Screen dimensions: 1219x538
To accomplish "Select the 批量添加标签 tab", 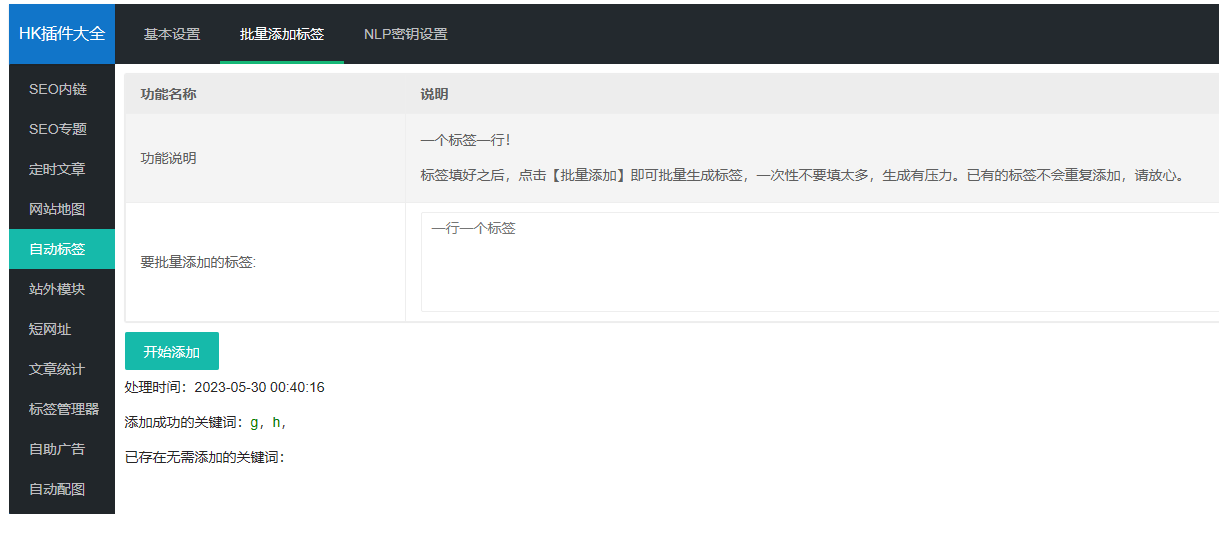I will tap(282, 34).
